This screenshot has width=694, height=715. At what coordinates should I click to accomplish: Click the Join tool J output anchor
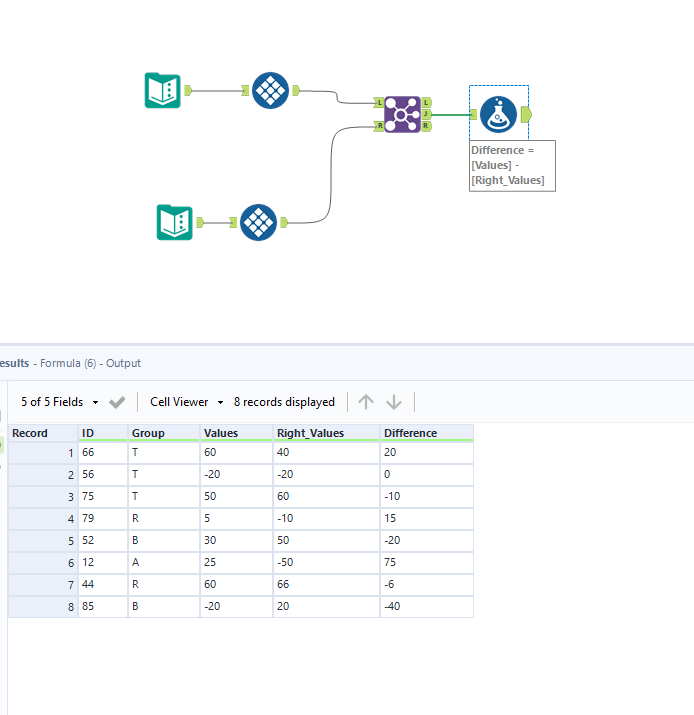(426, 114)
